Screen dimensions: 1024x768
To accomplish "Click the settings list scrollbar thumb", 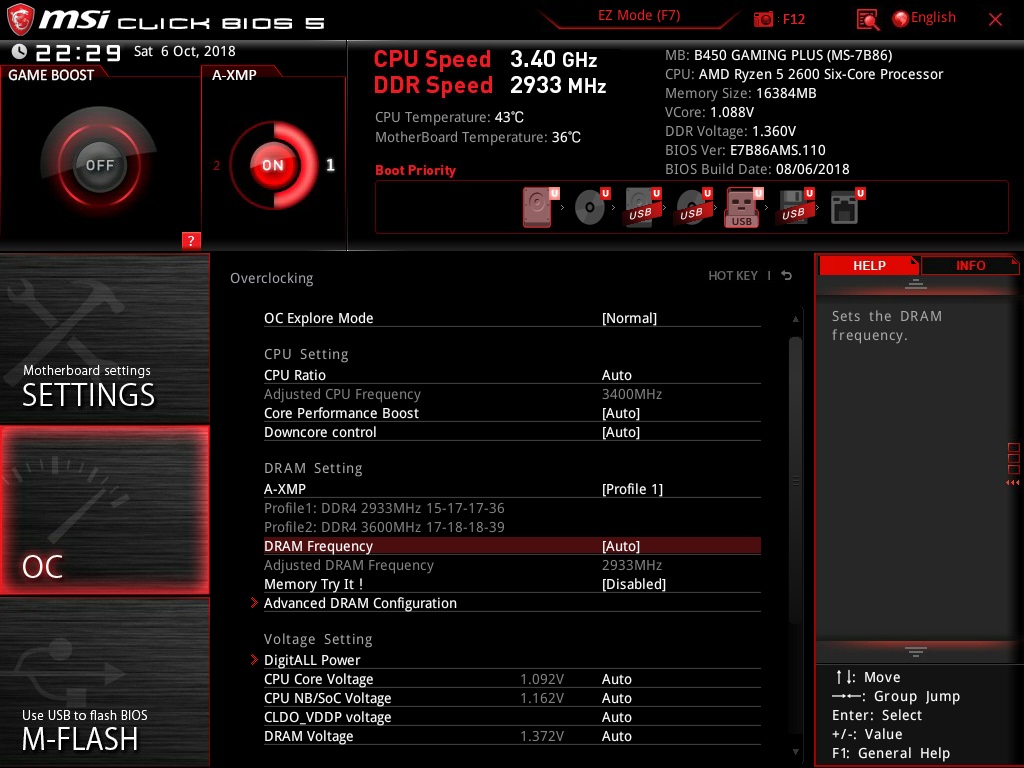I will pos(795,480).
